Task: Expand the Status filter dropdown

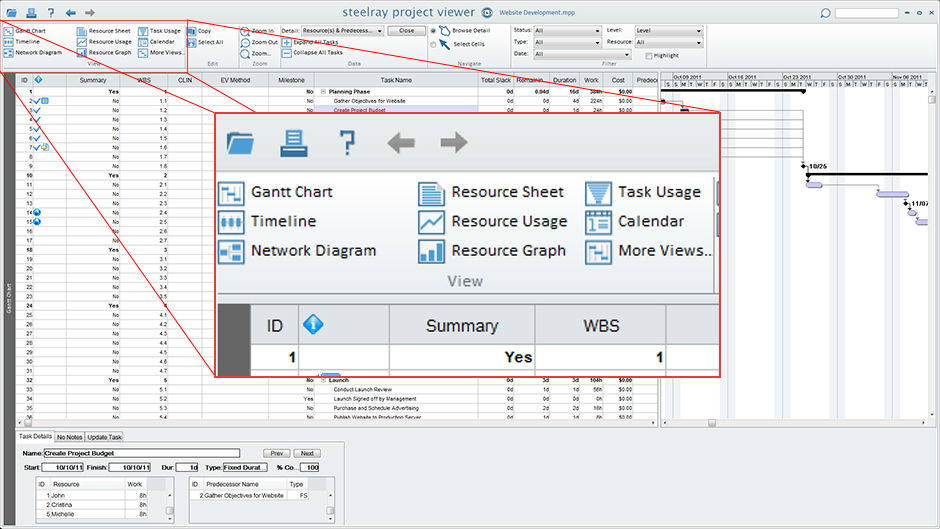Action: [567, 31]
